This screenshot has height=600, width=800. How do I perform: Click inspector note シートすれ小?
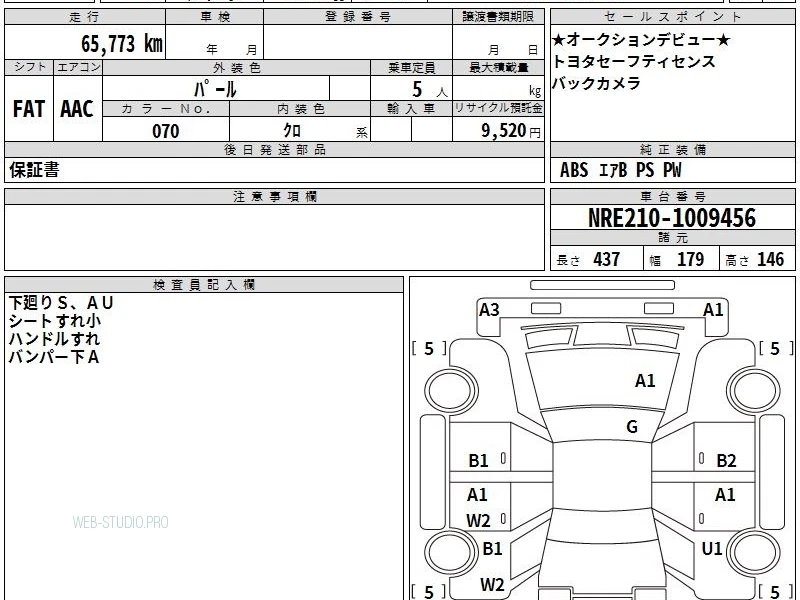[x=55, y=321]
